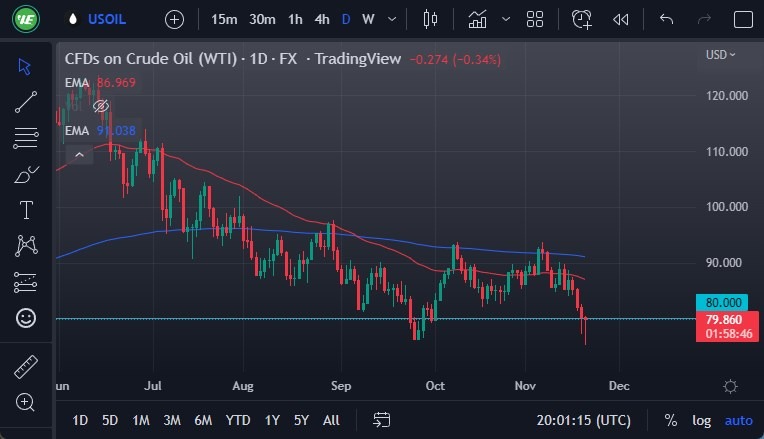The image size is (764, 439).
Task: Open the USD currency dropdown
Action: pos(720,55)
